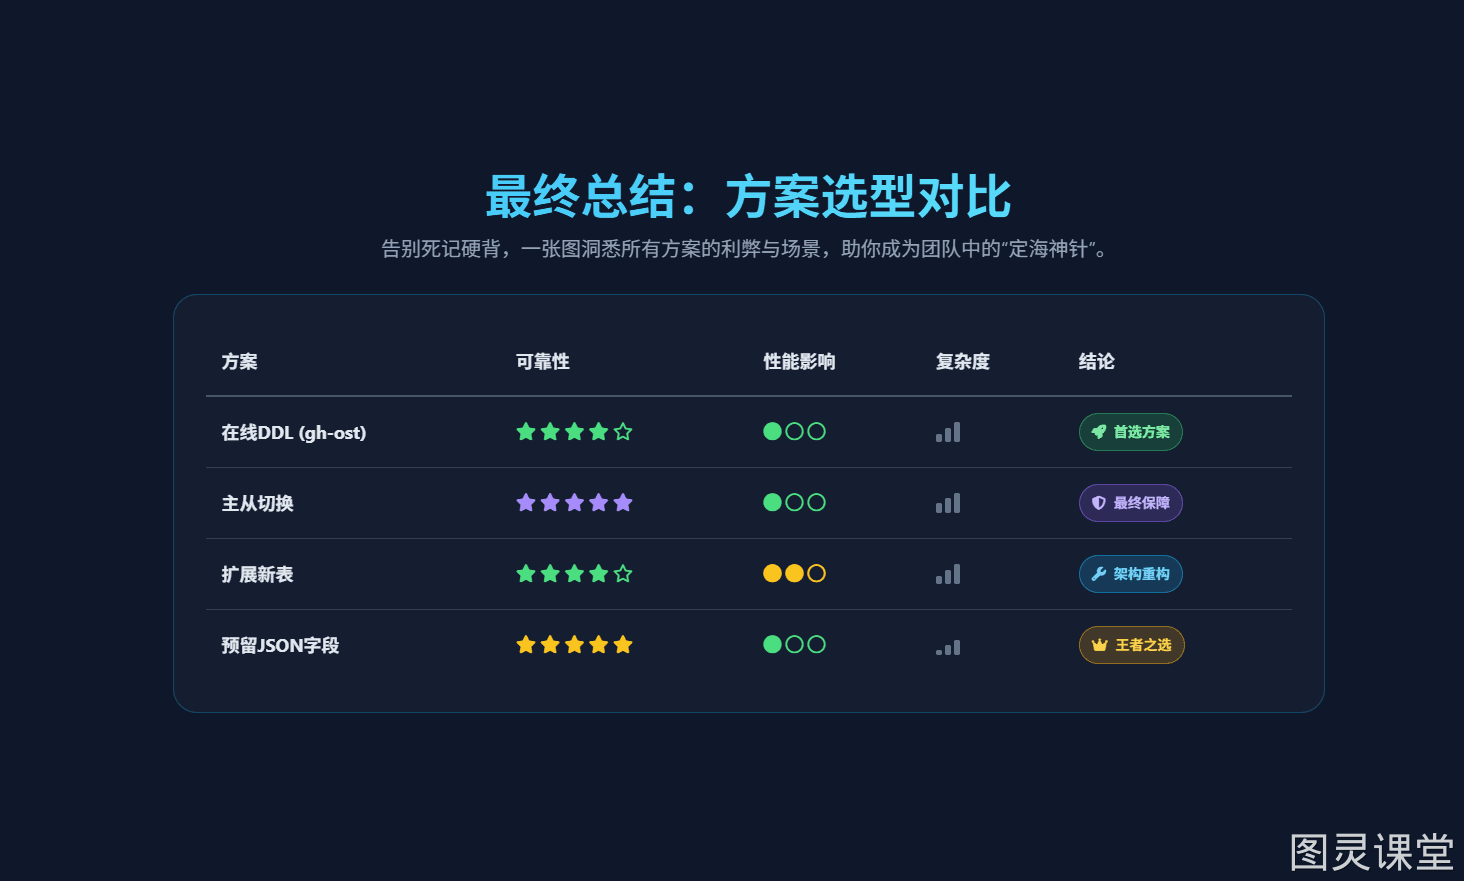Image resolution: width=1464 pixels, height=881 pixels.
Task: Click the signal bars icon in 预留JSON字段 row
Action: (x=948, y=646)
